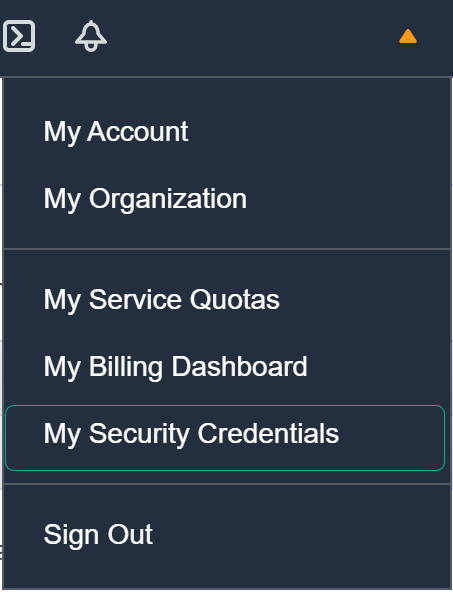
Task: Select My Account from the menu
Action: pyautogui.click(x=116, y=132)
